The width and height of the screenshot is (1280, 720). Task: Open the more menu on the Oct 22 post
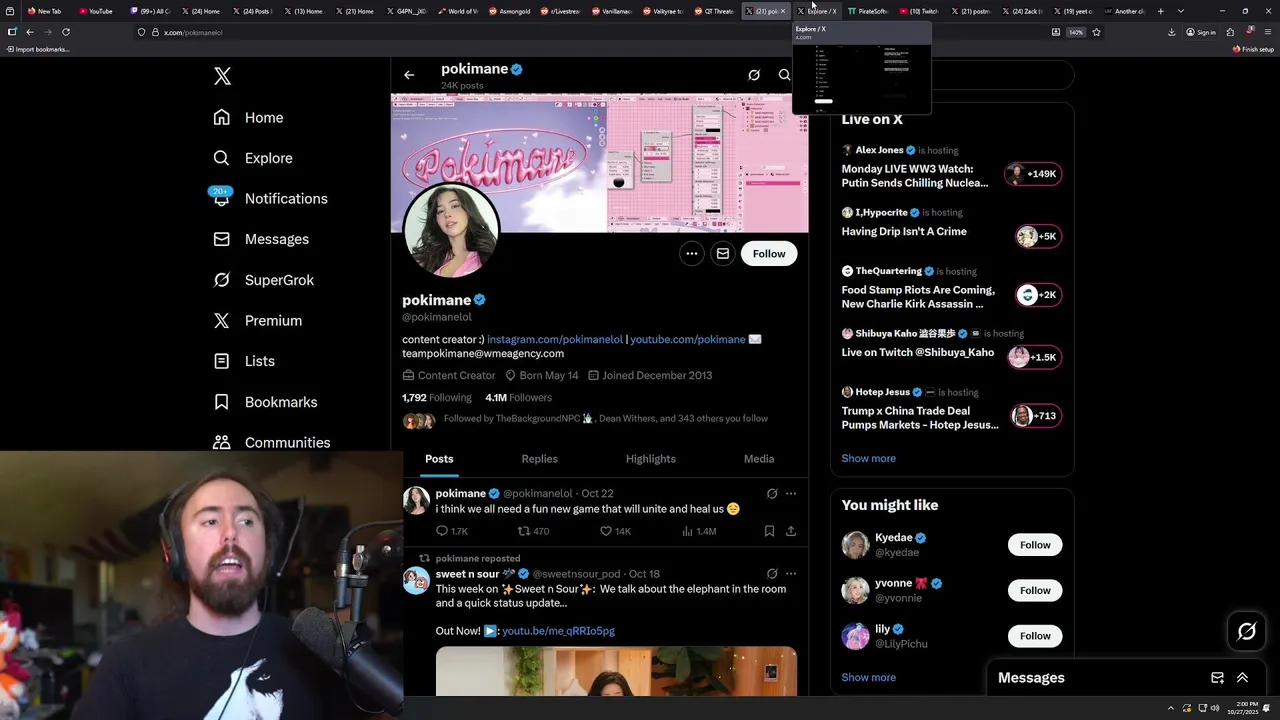click(x=791, y=493)
